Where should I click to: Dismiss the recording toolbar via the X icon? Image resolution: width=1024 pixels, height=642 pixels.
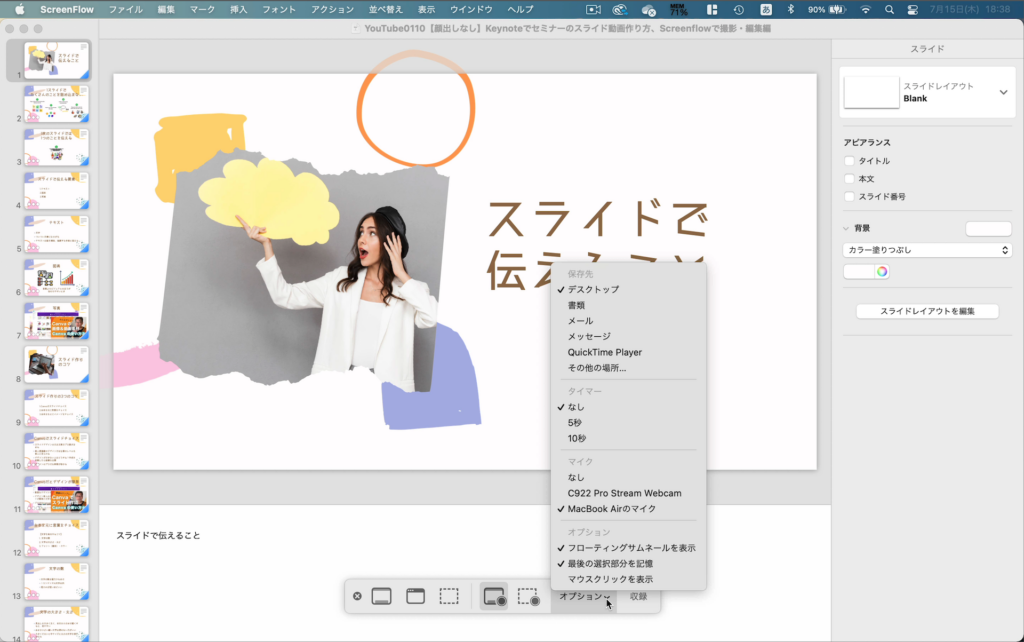pyautogui.click(x=358, y=597)
